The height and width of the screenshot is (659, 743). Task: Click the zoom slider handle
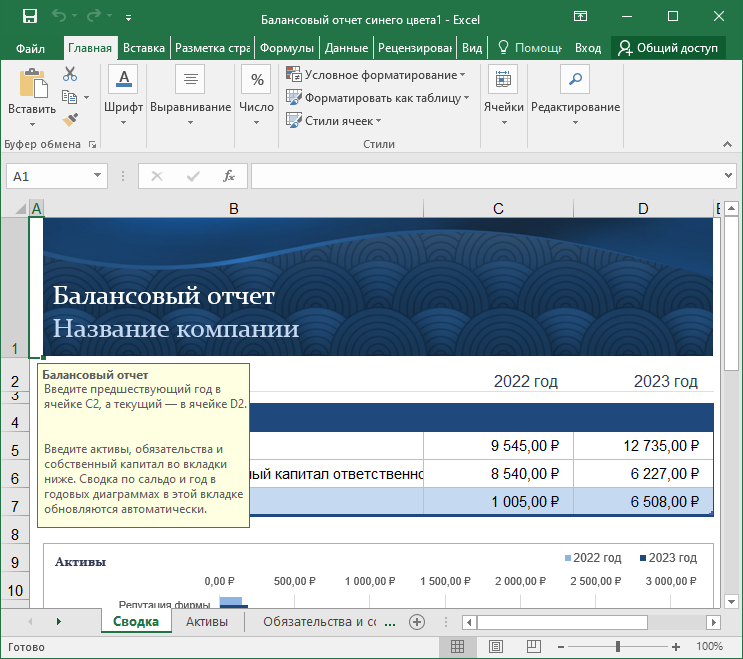(618, 647)
